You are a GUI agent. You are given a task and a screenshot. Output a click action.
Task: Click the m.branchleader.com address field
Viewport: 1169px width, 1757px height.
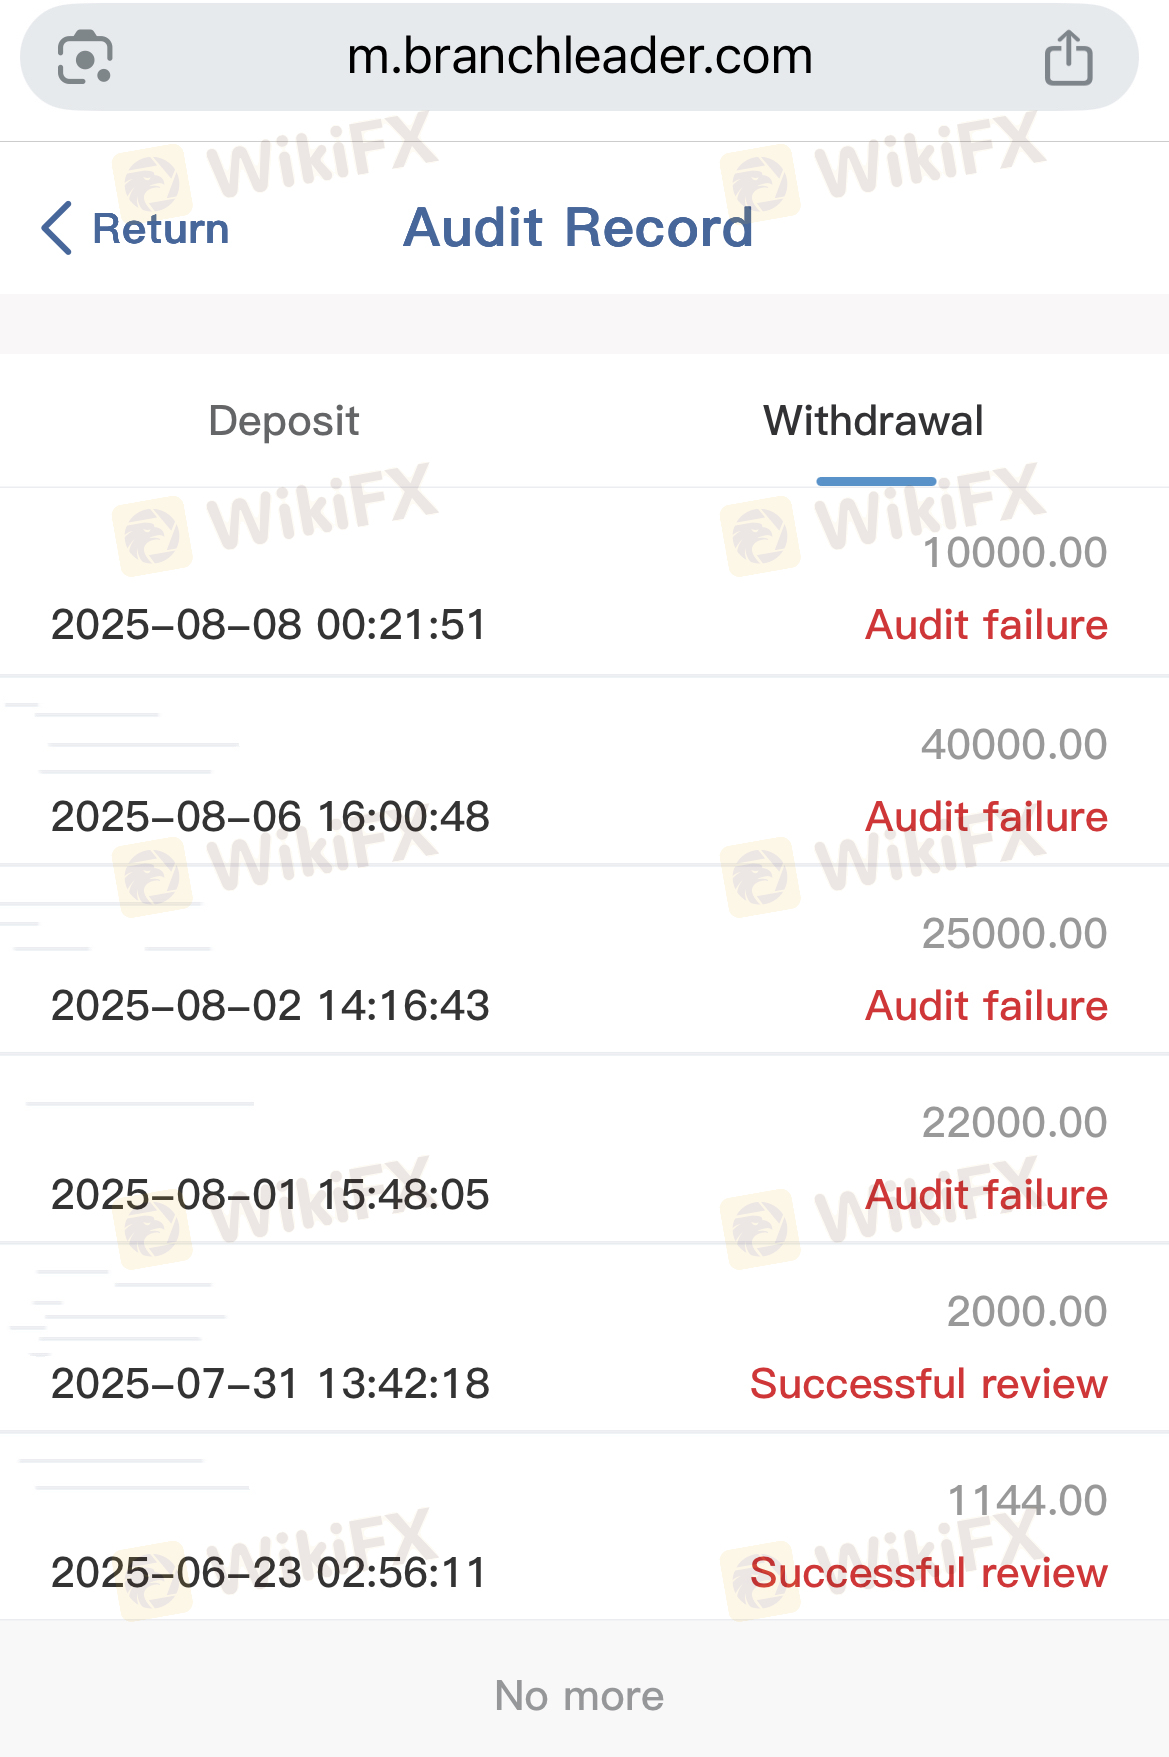[x=579, y=57]
